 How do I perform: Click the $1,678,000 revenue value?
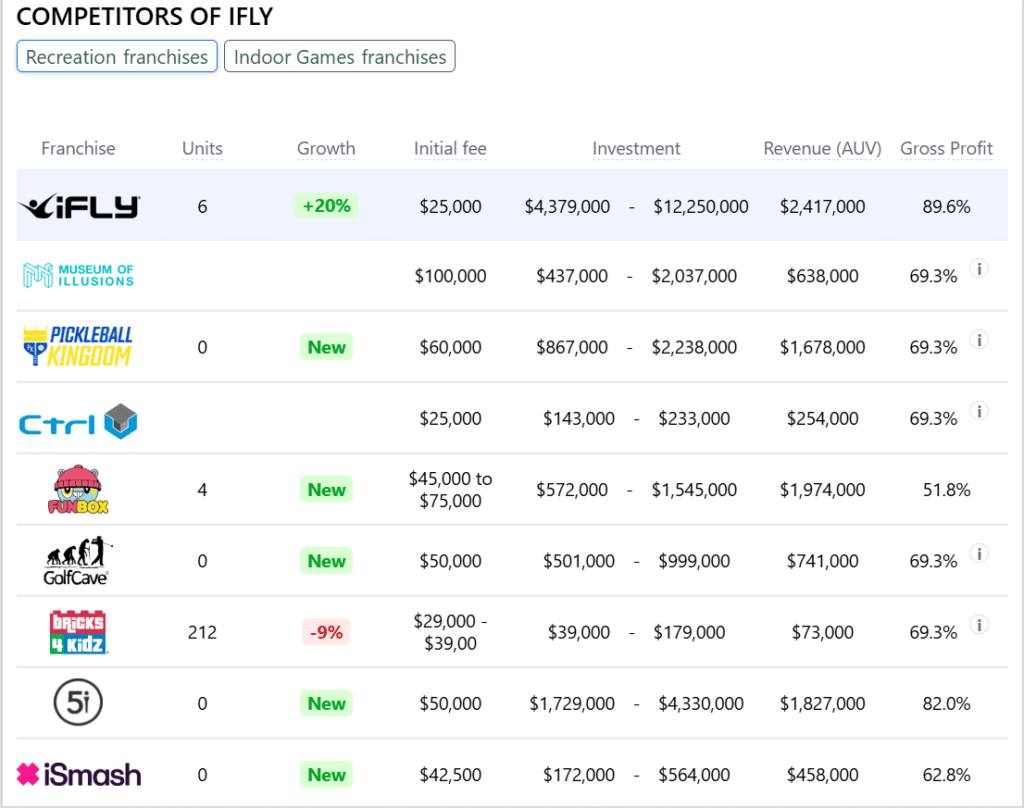[x=822, y=347]
